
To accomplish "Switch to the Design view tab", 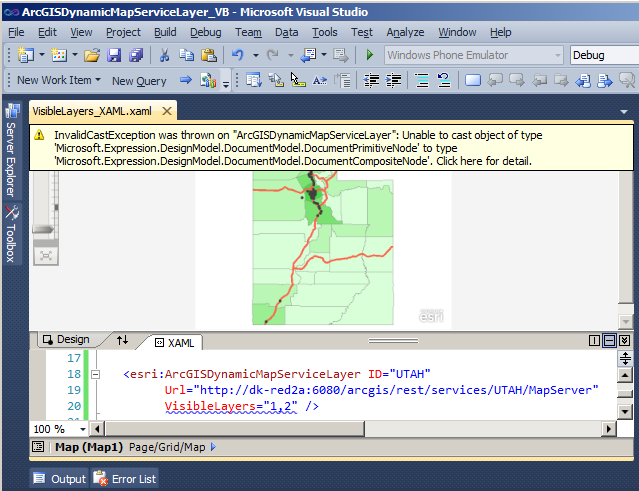I will (67, 339).
